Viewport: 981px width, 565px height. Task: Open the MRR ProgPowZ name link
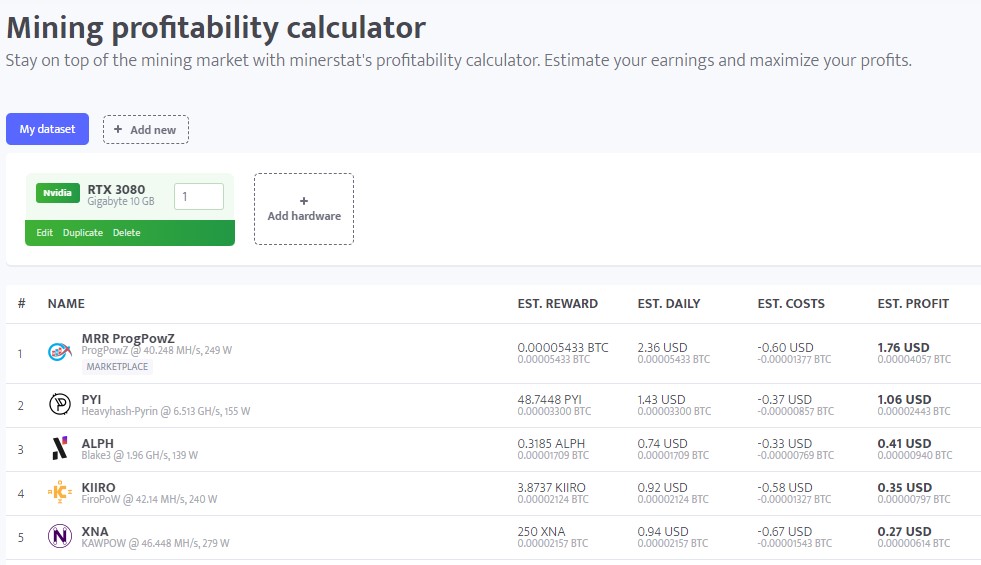tap(128, 338)
